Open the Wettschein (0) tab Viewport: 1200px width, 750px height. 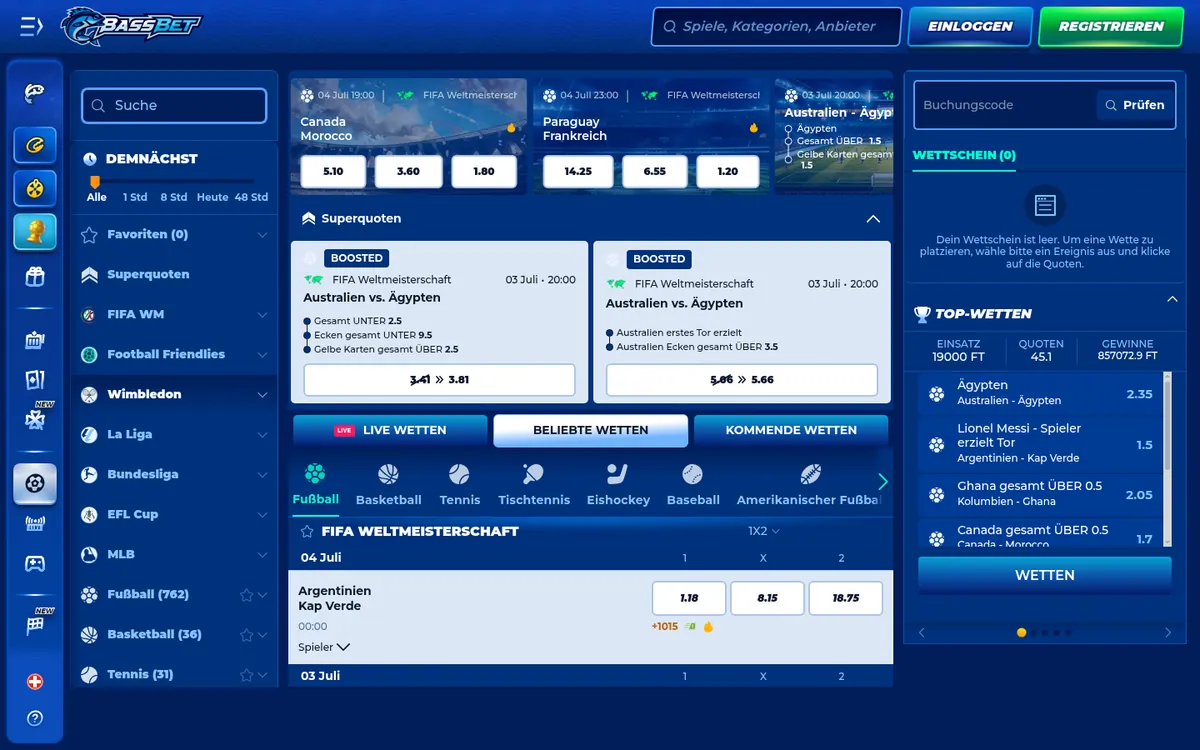tap(964, 155)
